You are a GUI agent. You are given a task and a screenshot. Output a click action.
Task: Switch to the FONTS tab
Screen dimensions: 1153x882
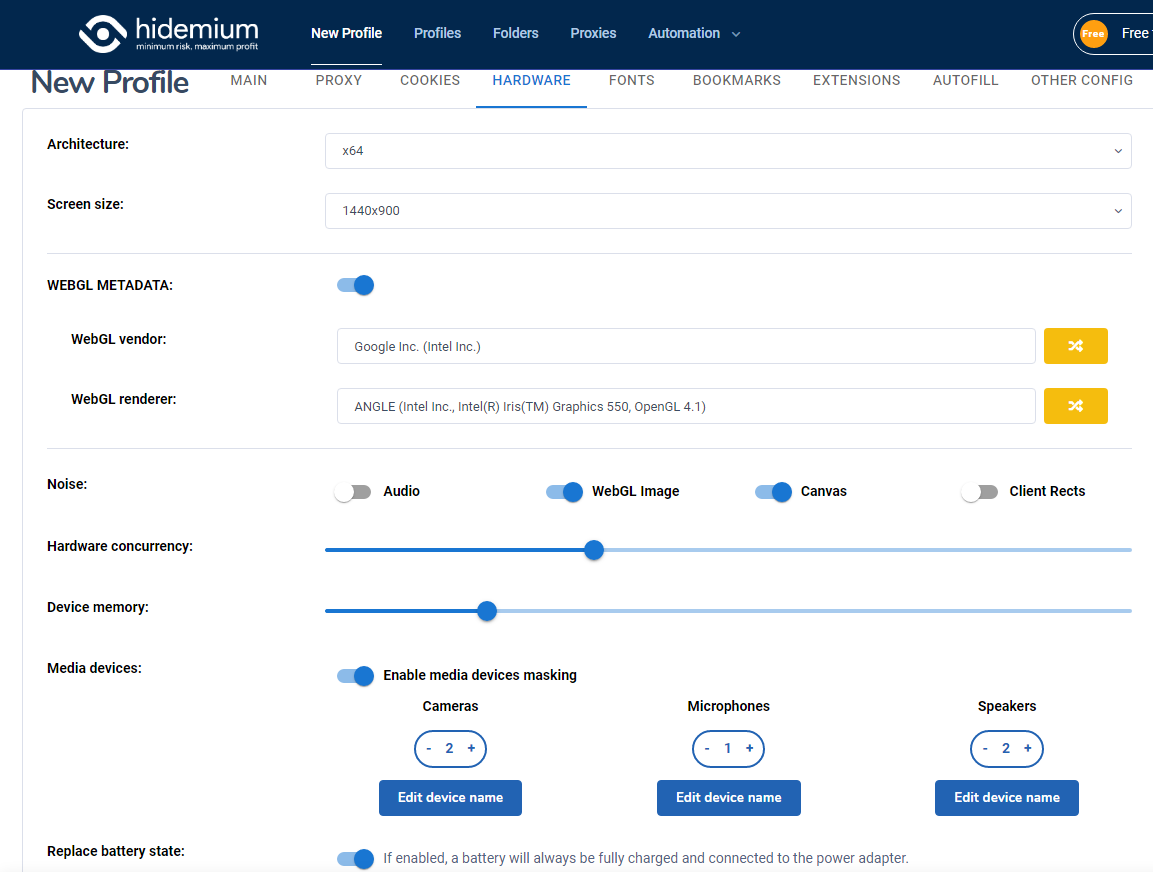pyautogui.click(x=631, y=80)
